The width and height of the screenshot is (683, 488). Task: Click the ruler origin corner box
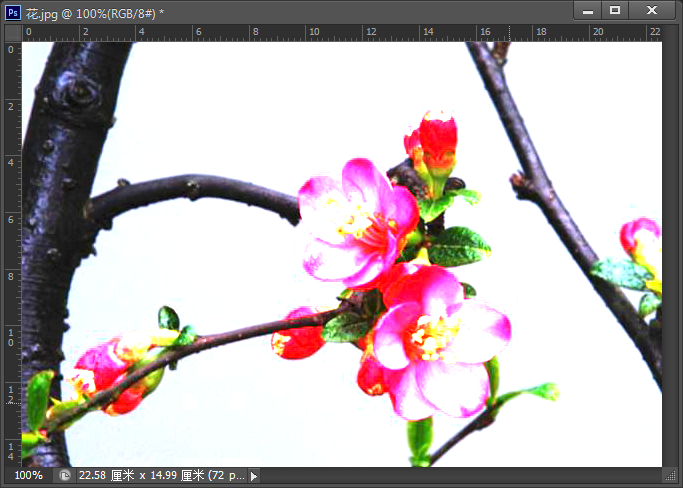[x=12, y=32]
